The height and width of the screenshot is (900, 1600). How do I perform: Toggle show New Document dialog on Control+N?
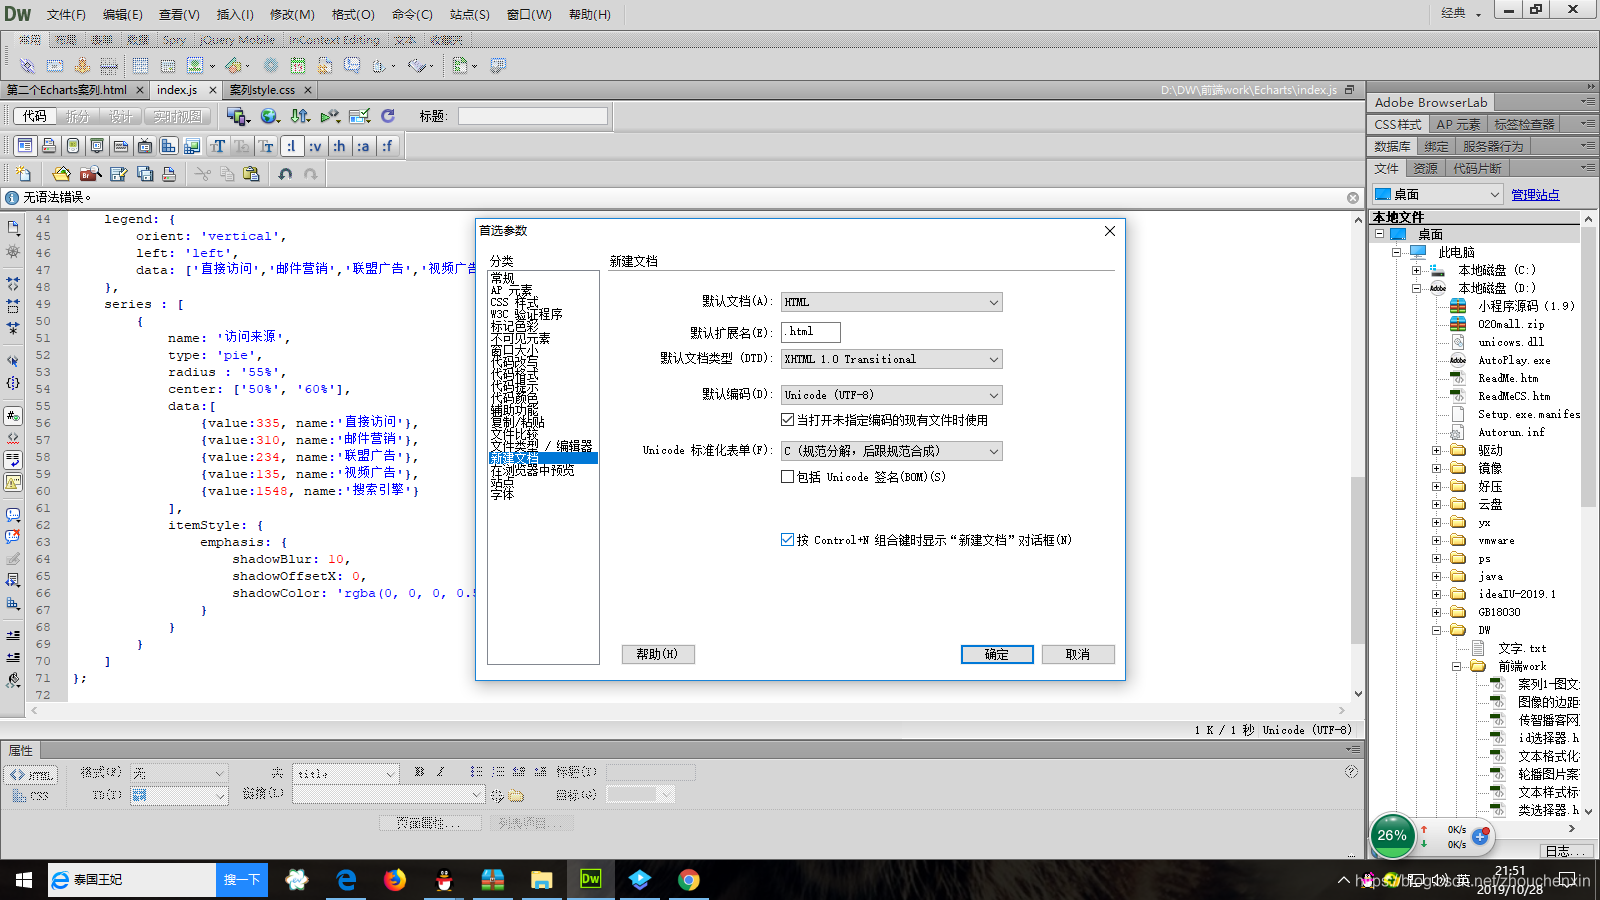pos(788,540)
